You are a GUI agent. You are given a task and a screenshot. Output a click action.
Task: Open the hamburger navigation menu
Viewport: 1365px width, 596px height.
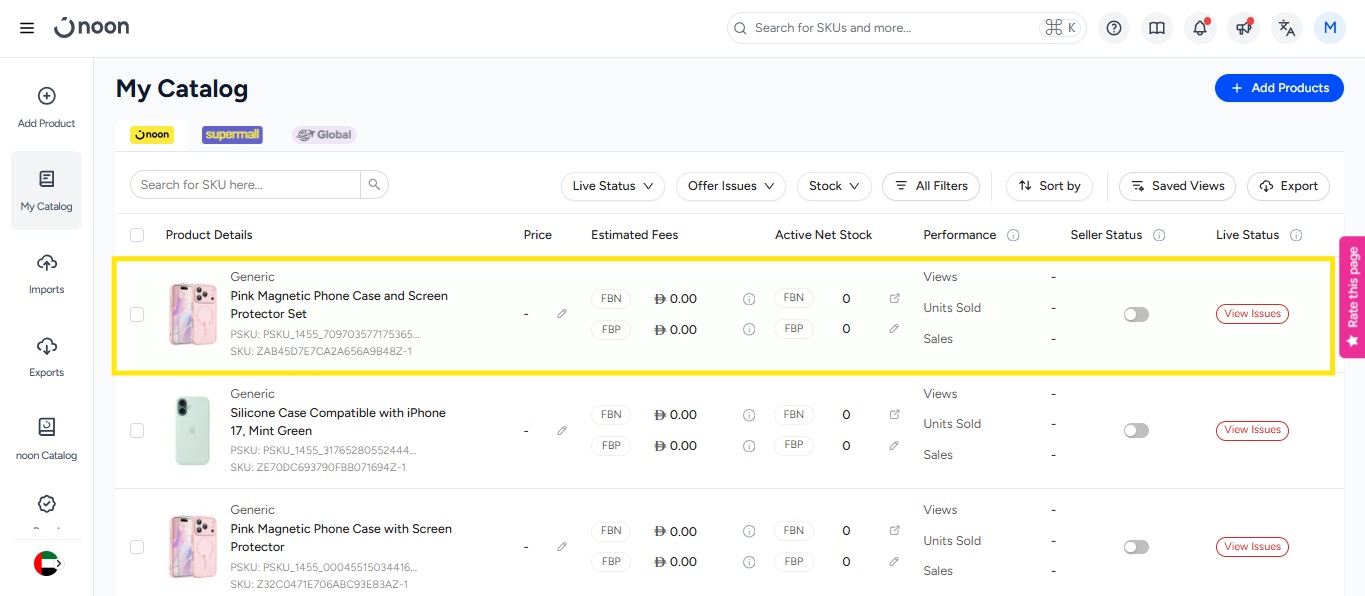coord(27,28)
